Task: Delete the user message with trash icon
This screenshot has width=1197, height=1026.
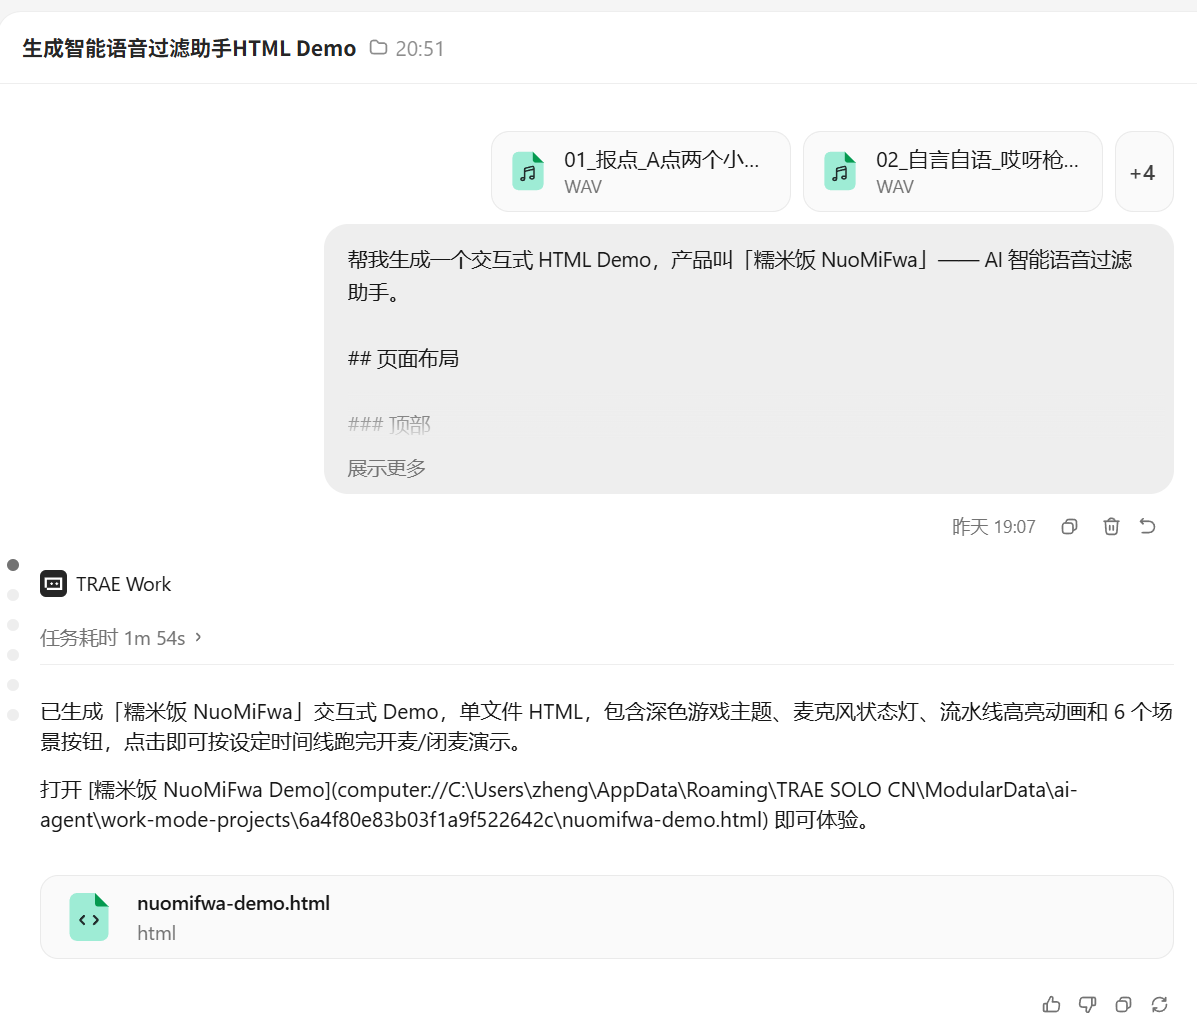Action: point(1112,527)
